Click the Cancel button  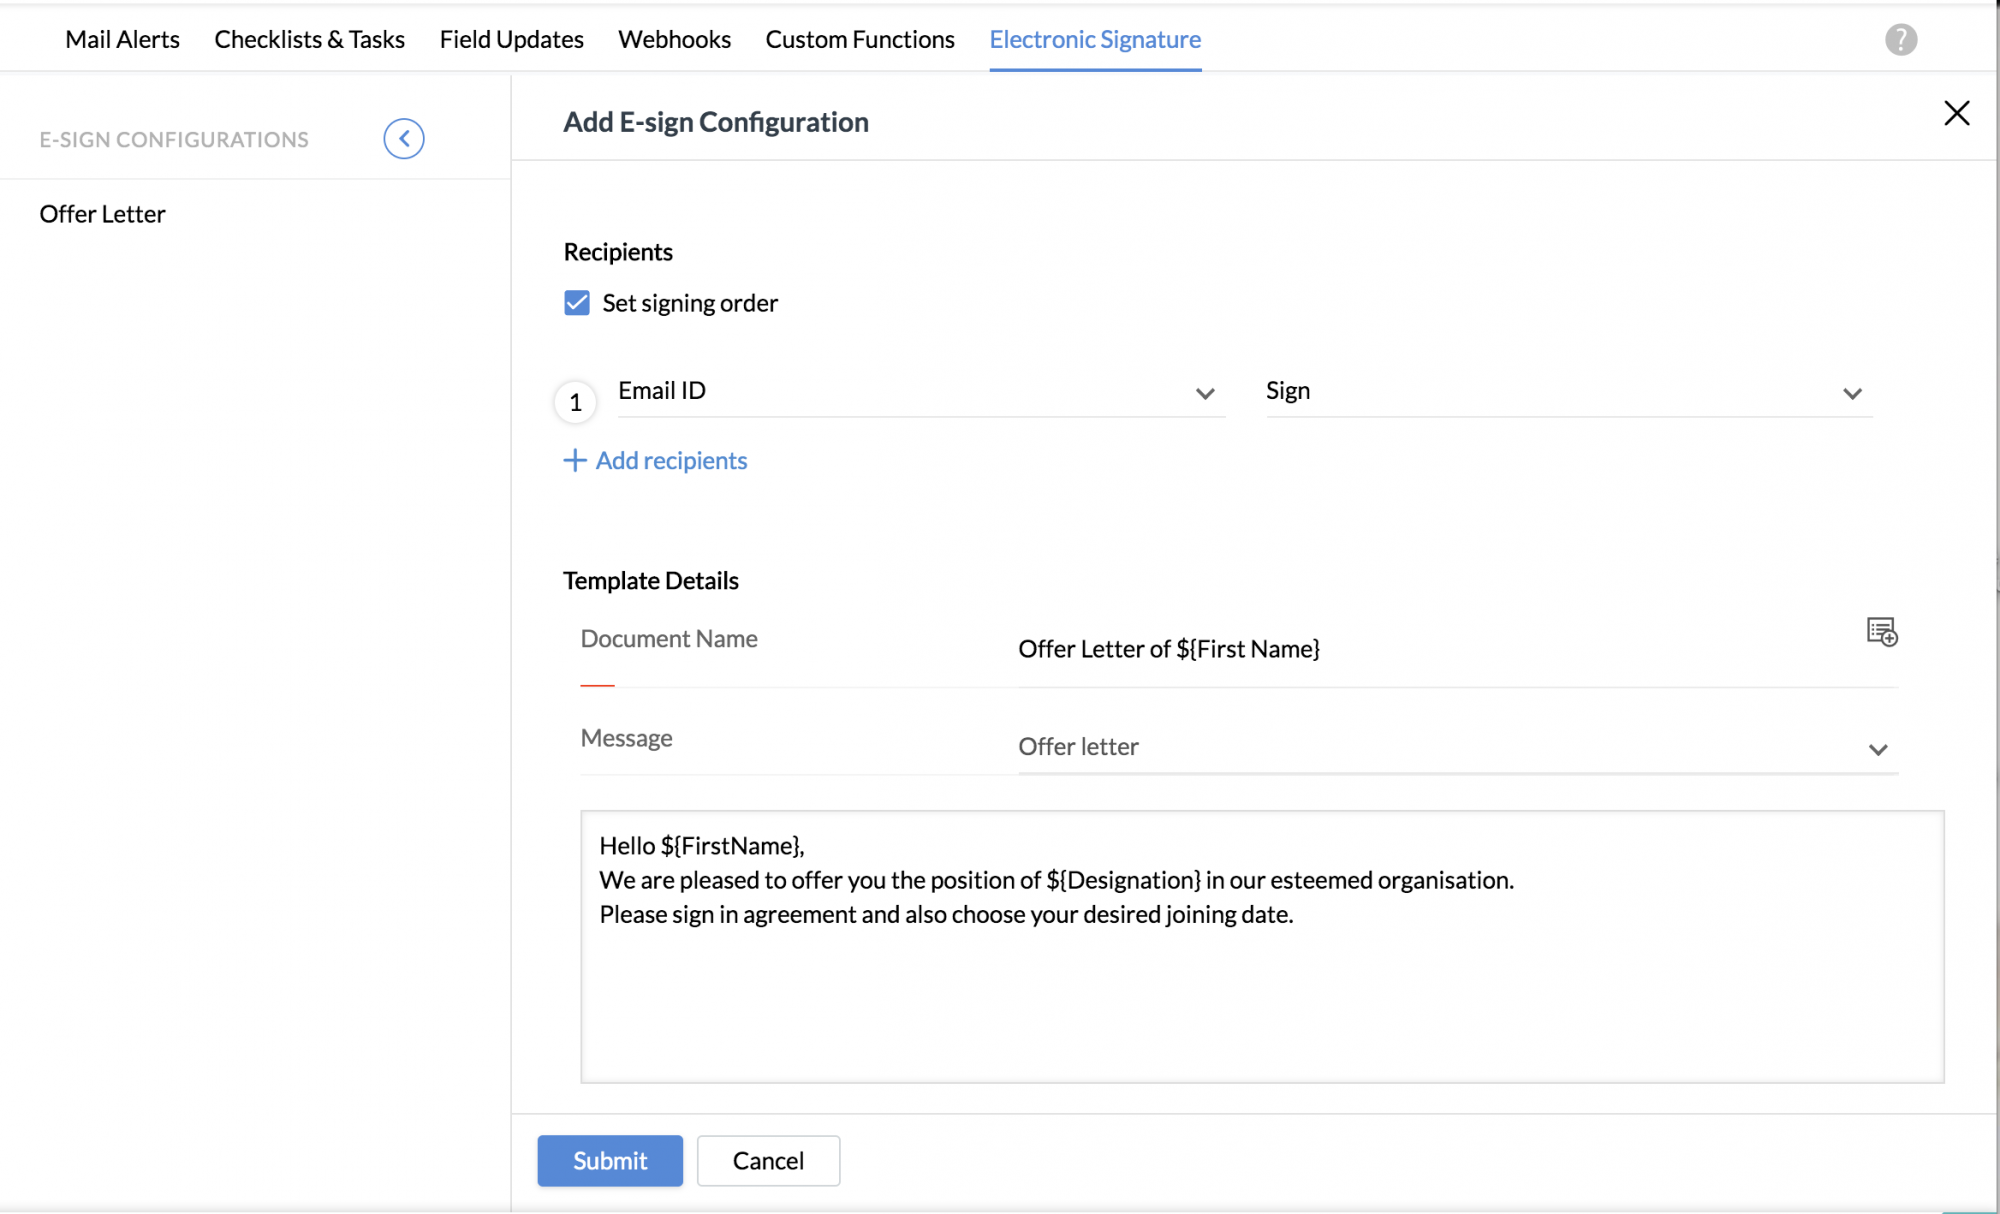click(x=767, y=1160)
